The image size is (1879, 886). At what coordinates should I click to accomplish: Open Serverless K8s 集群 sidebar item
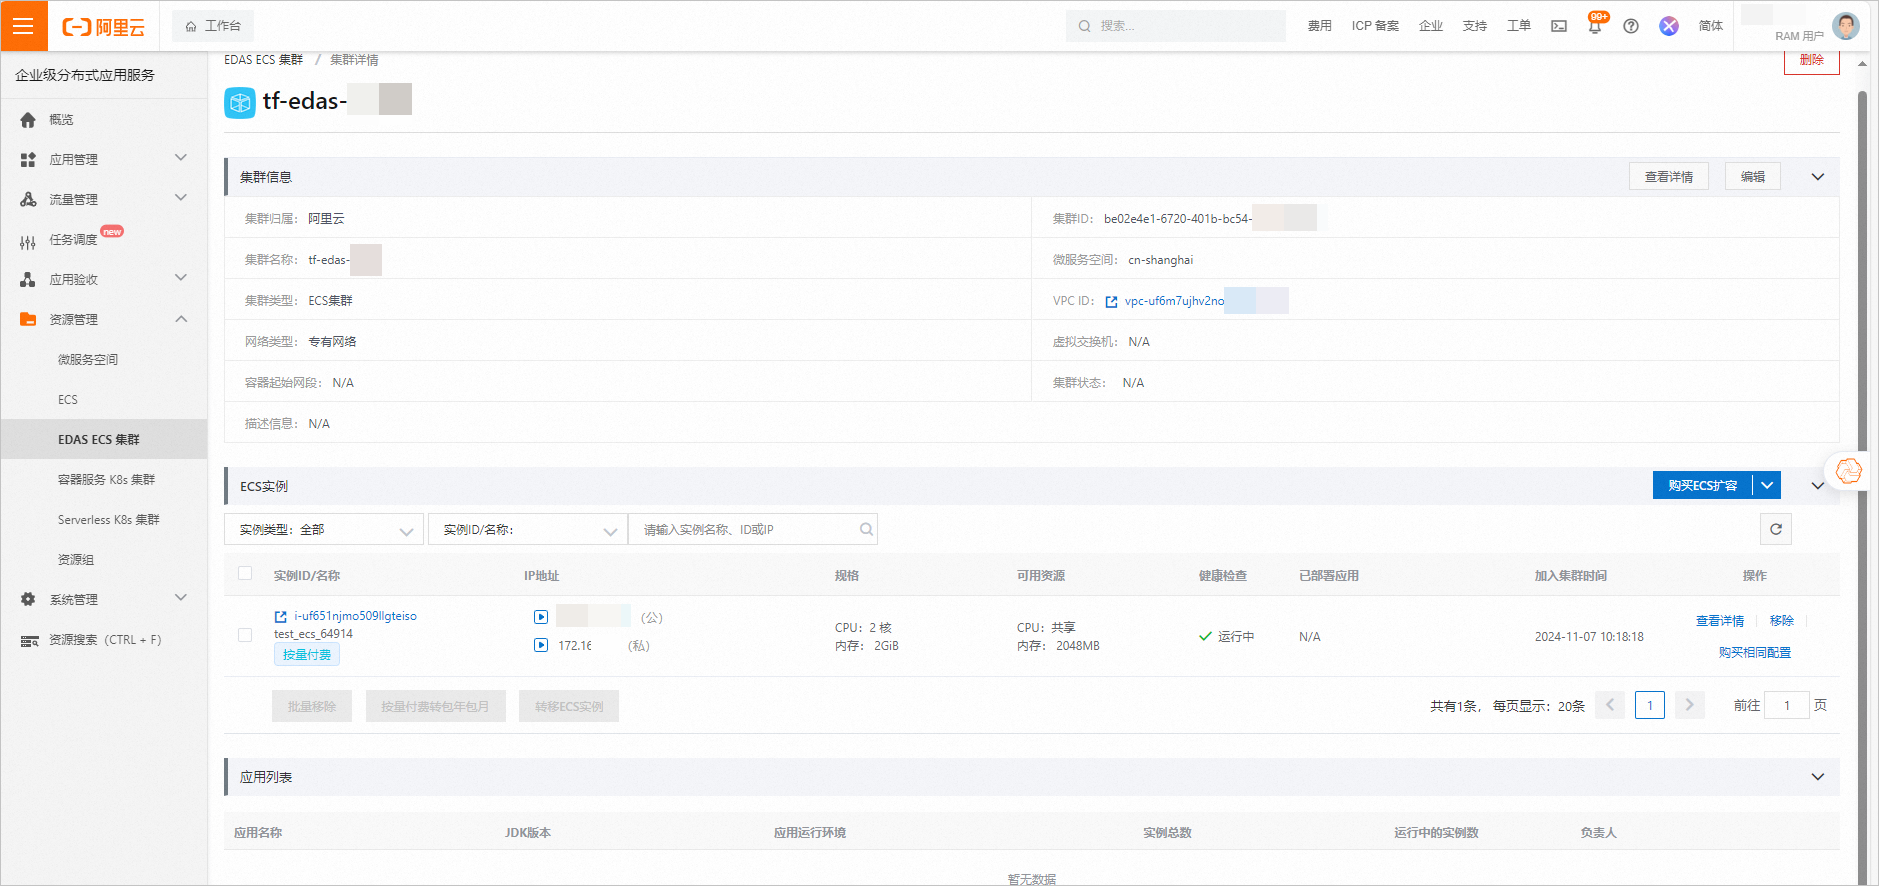pyautogui.click(x=109, y=520)
